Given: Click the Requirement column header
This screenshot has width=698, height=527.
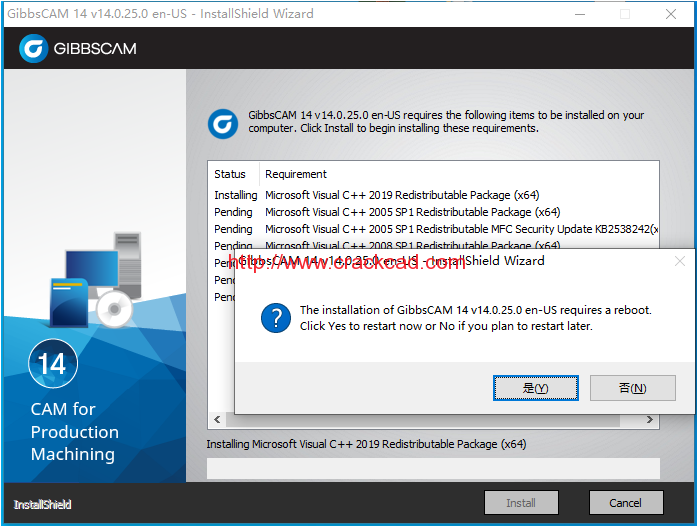Looking at the screenshot, I should (296, 174).
